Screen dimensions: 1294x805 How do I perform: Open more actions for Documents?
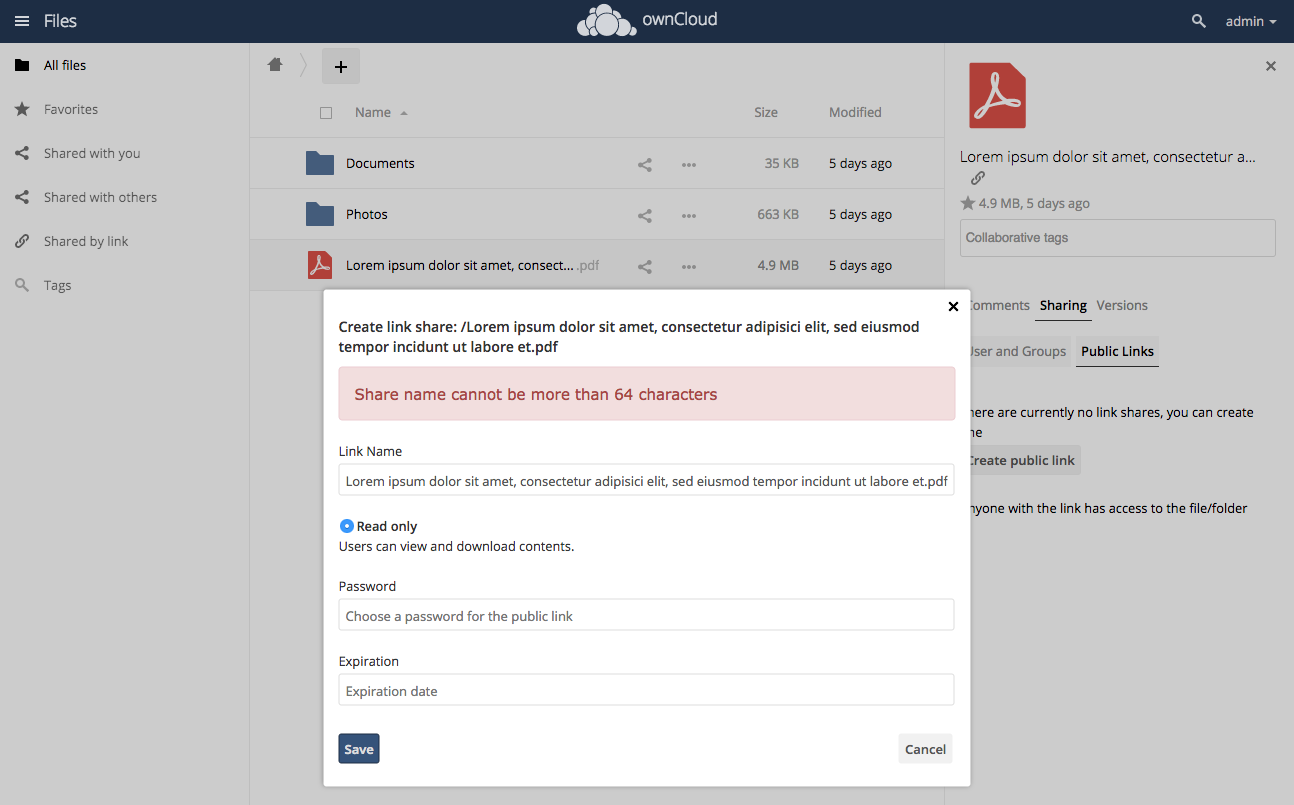click(689, 164)
